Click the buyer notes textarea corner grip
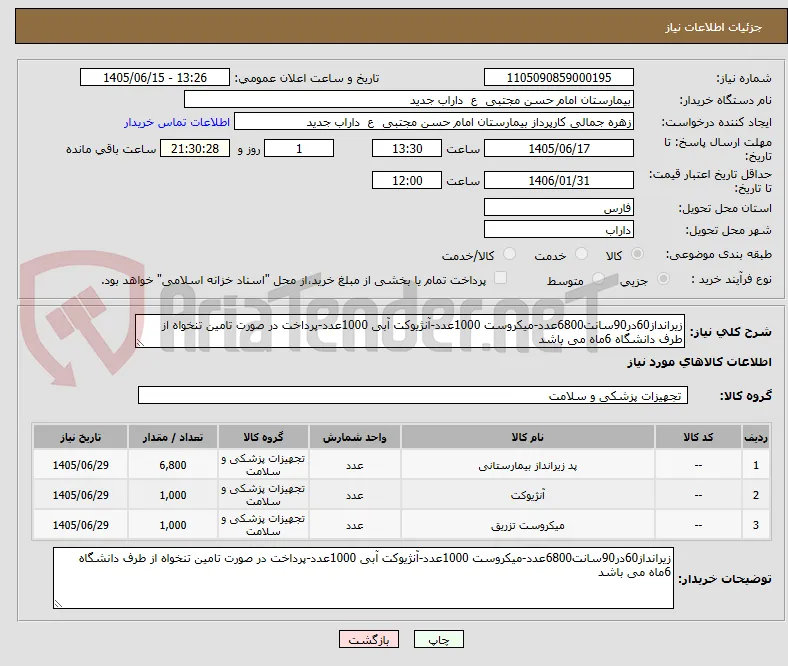This screenshot has width=788, height=666. (58, 603)
